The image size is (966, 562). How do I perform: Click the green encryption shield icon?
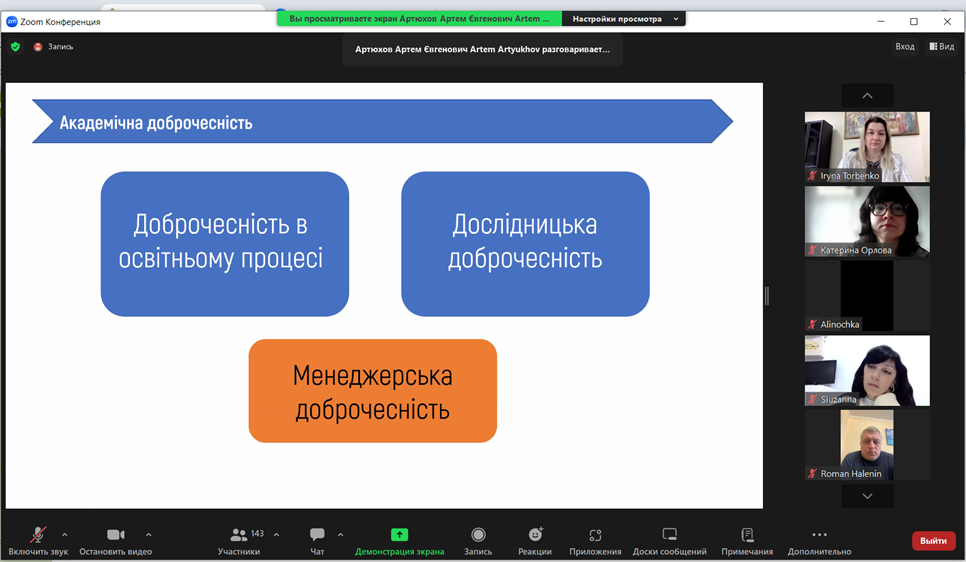point(15,47)
